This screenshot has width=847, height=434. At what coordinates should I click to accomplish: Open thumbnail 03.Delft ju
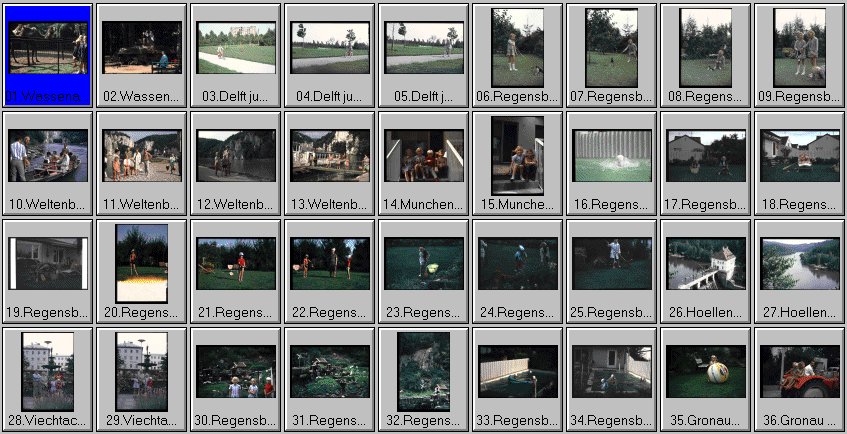(x=236, y=48)
